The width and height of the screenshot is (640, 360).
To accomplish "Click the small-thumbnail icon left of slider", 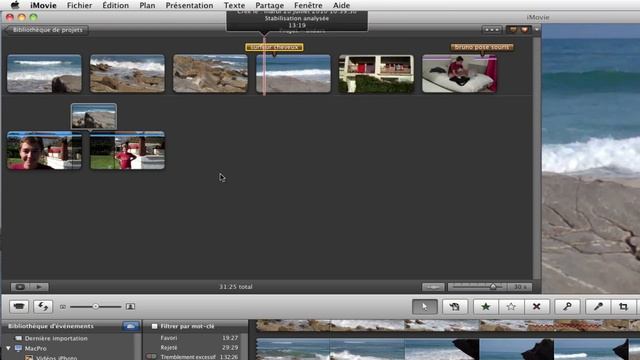I will (x=63, y=307).
